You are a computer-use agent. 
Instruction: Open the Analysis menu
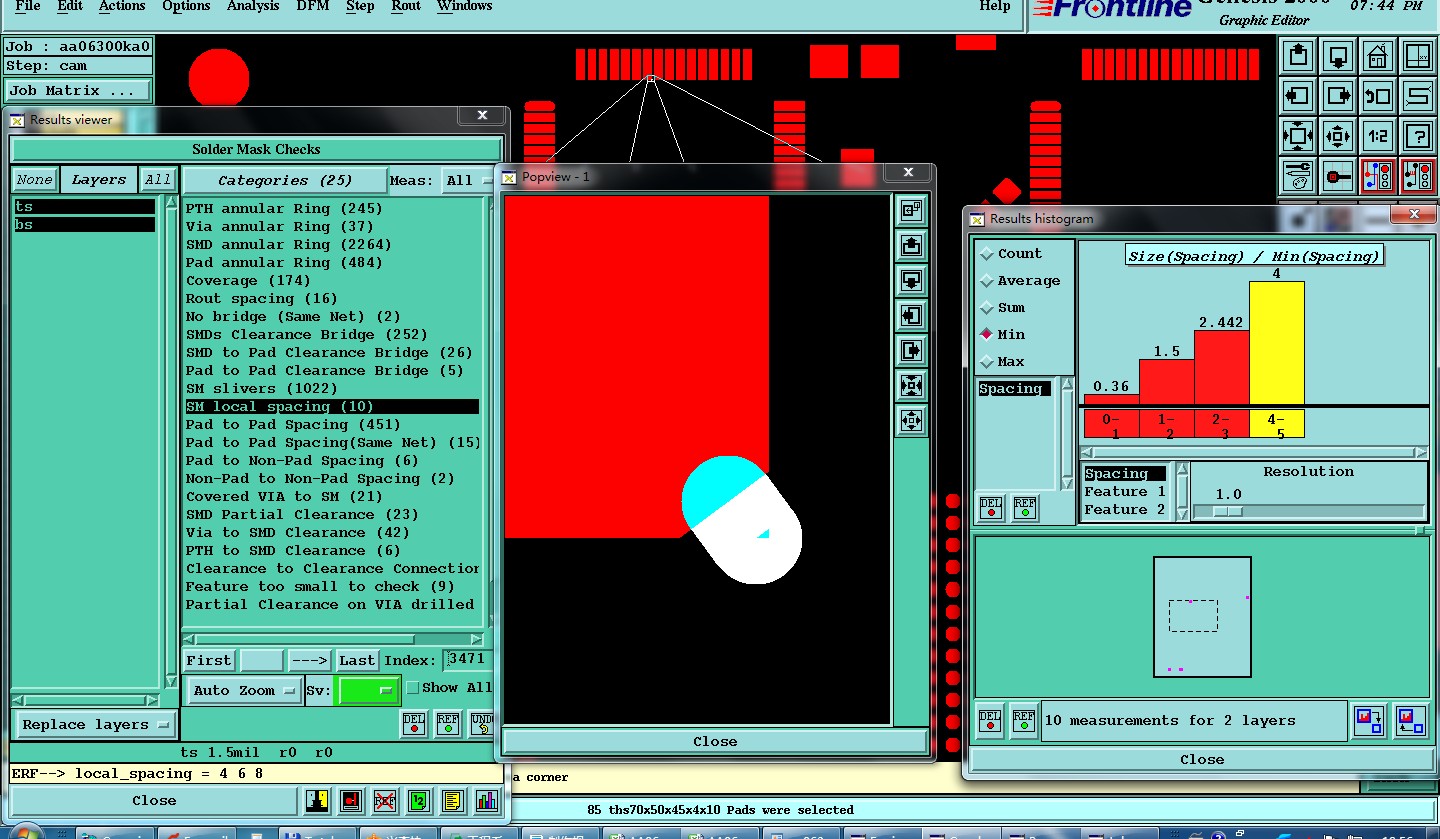[x=253, y=6]
